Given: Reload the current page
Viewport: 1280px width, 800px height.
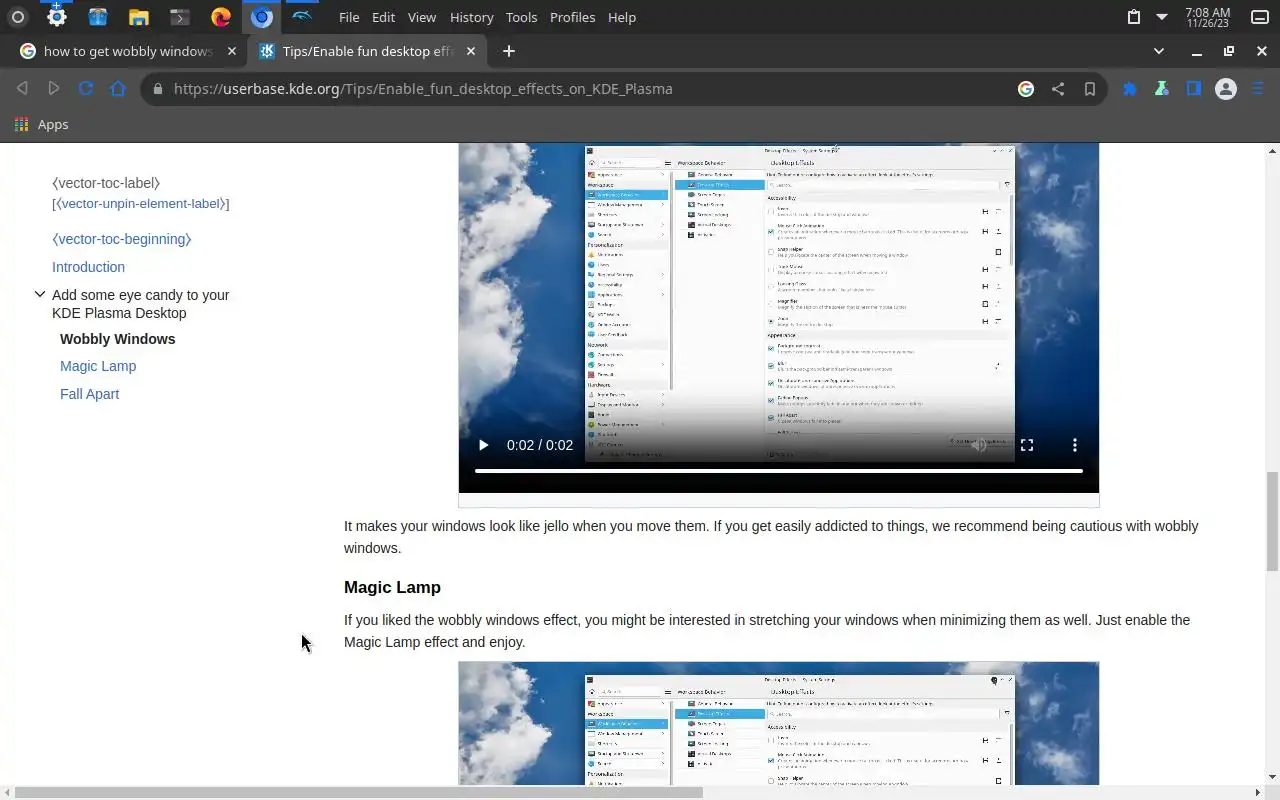Looking at the screenshot, I should tap(86, 89).
